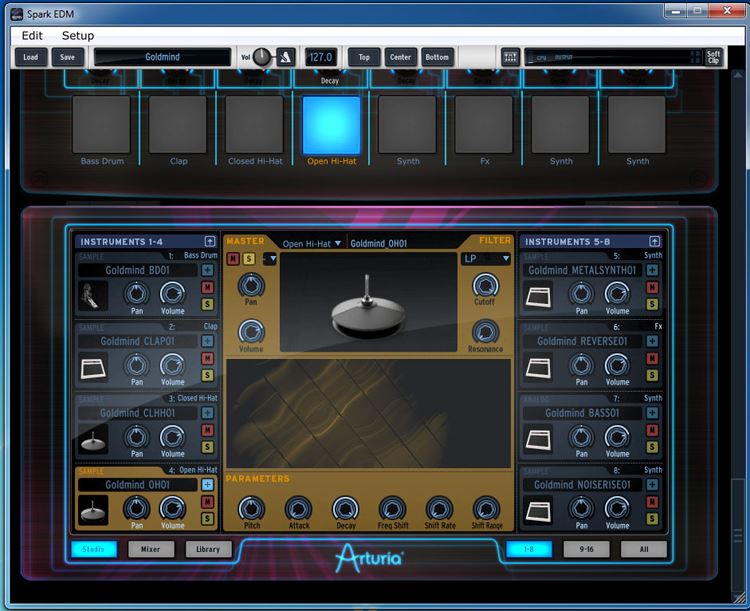
Task: Click the plus icon beside Goldmind_BASS01
Action: [652, 413]
